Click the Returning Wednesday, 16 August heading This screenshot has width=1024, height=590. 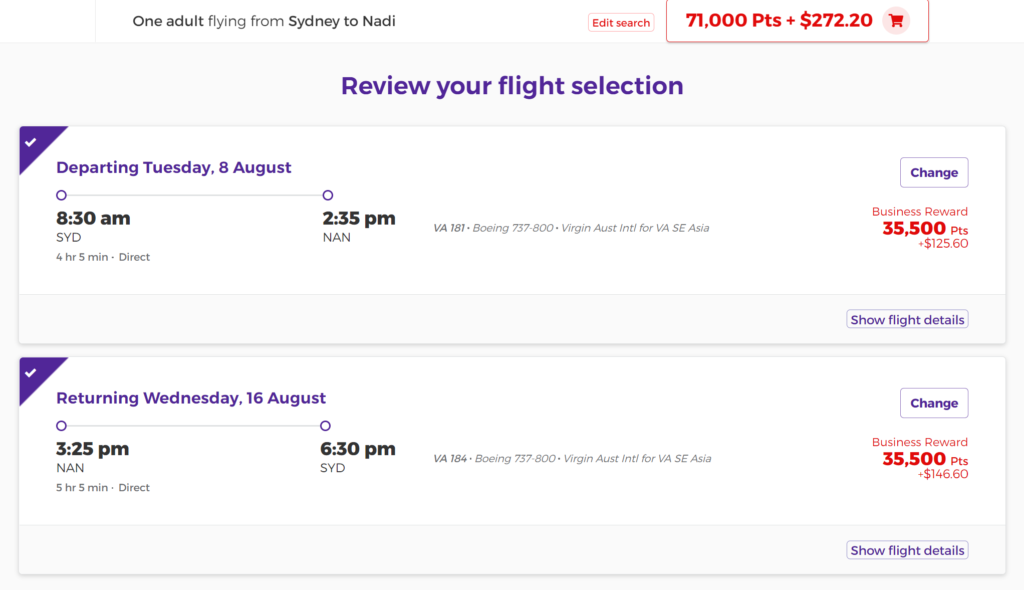click(x=191, y=398)
